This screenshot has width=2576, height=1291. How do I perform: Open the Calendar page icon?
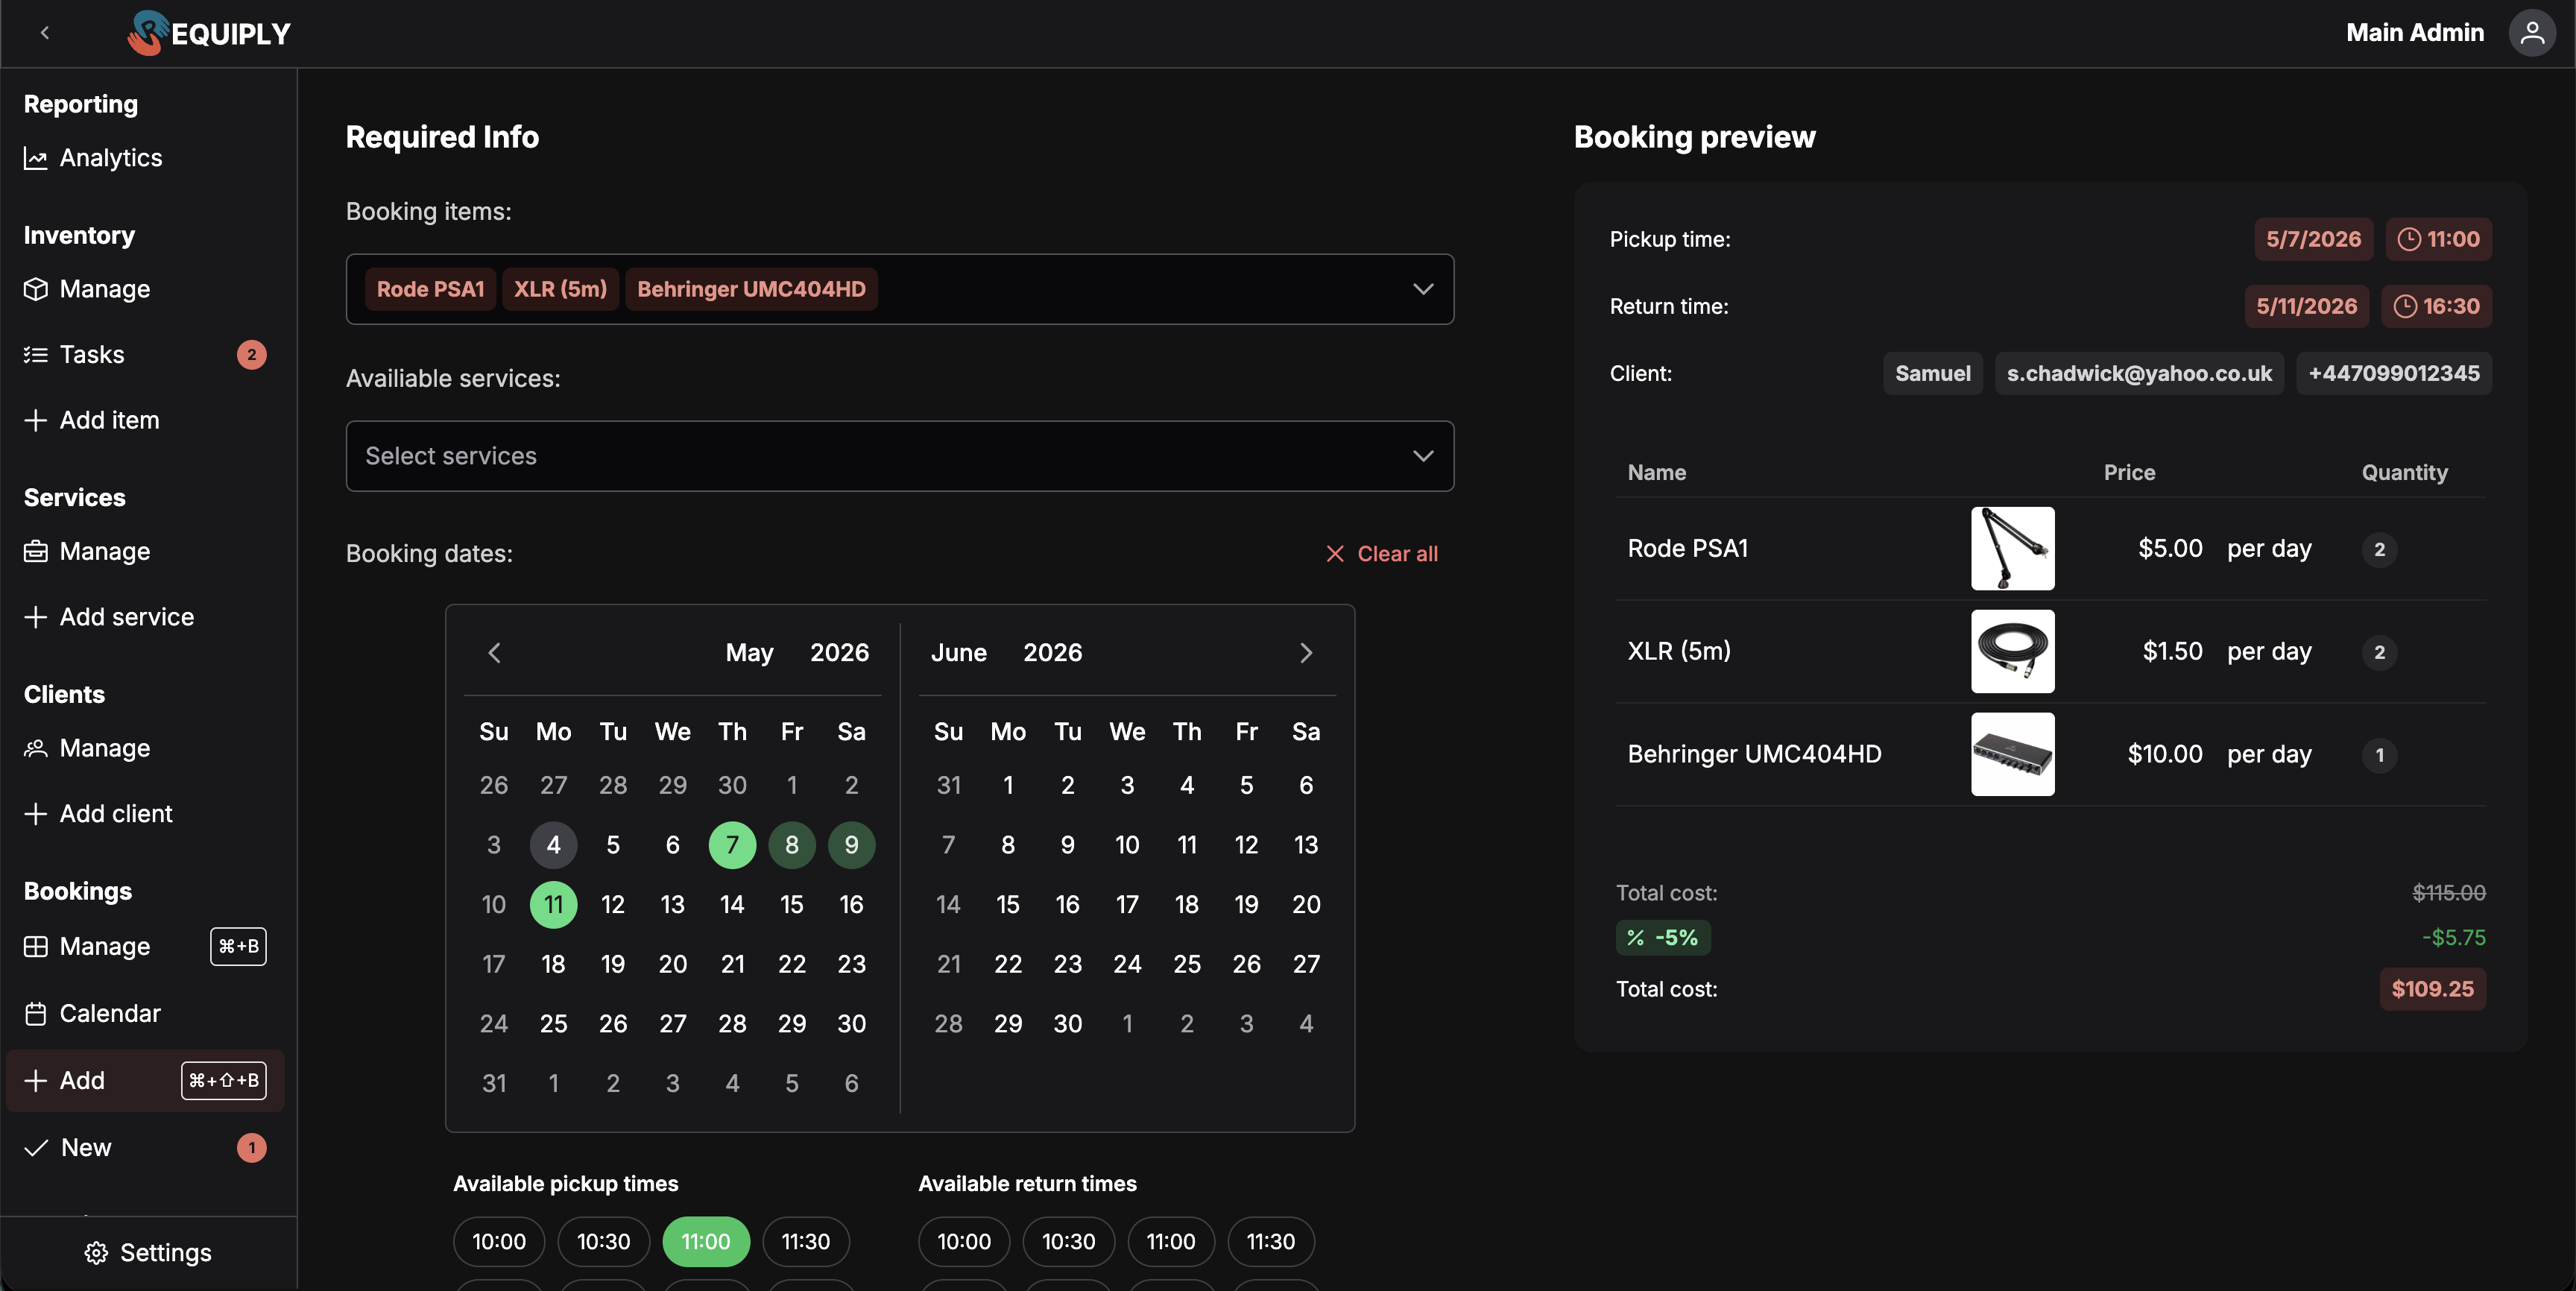pyautogui.click(x=36, y=1014)
